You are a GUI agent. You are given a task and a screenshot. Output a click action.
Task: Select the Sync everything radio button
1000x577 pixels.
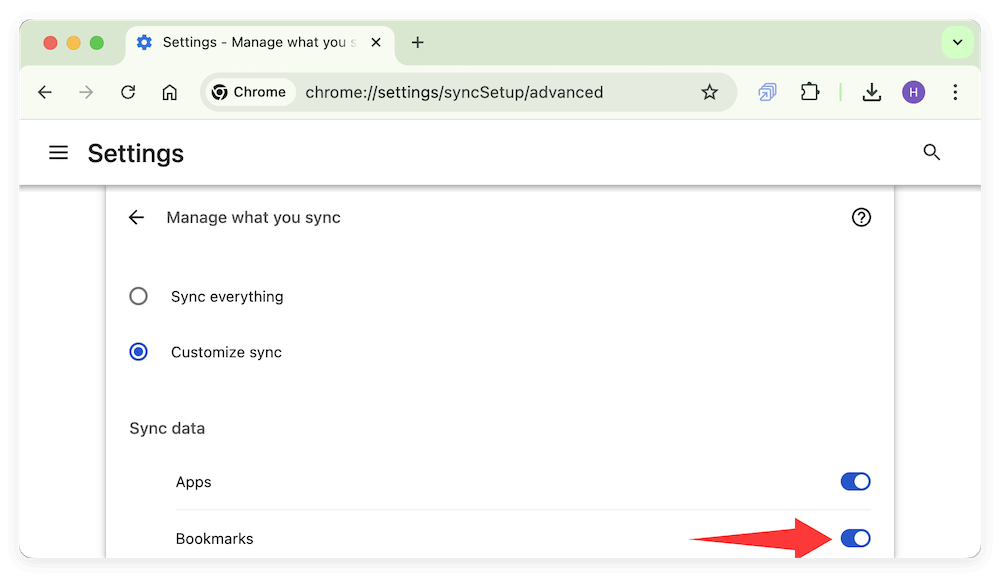pos(138,296)
